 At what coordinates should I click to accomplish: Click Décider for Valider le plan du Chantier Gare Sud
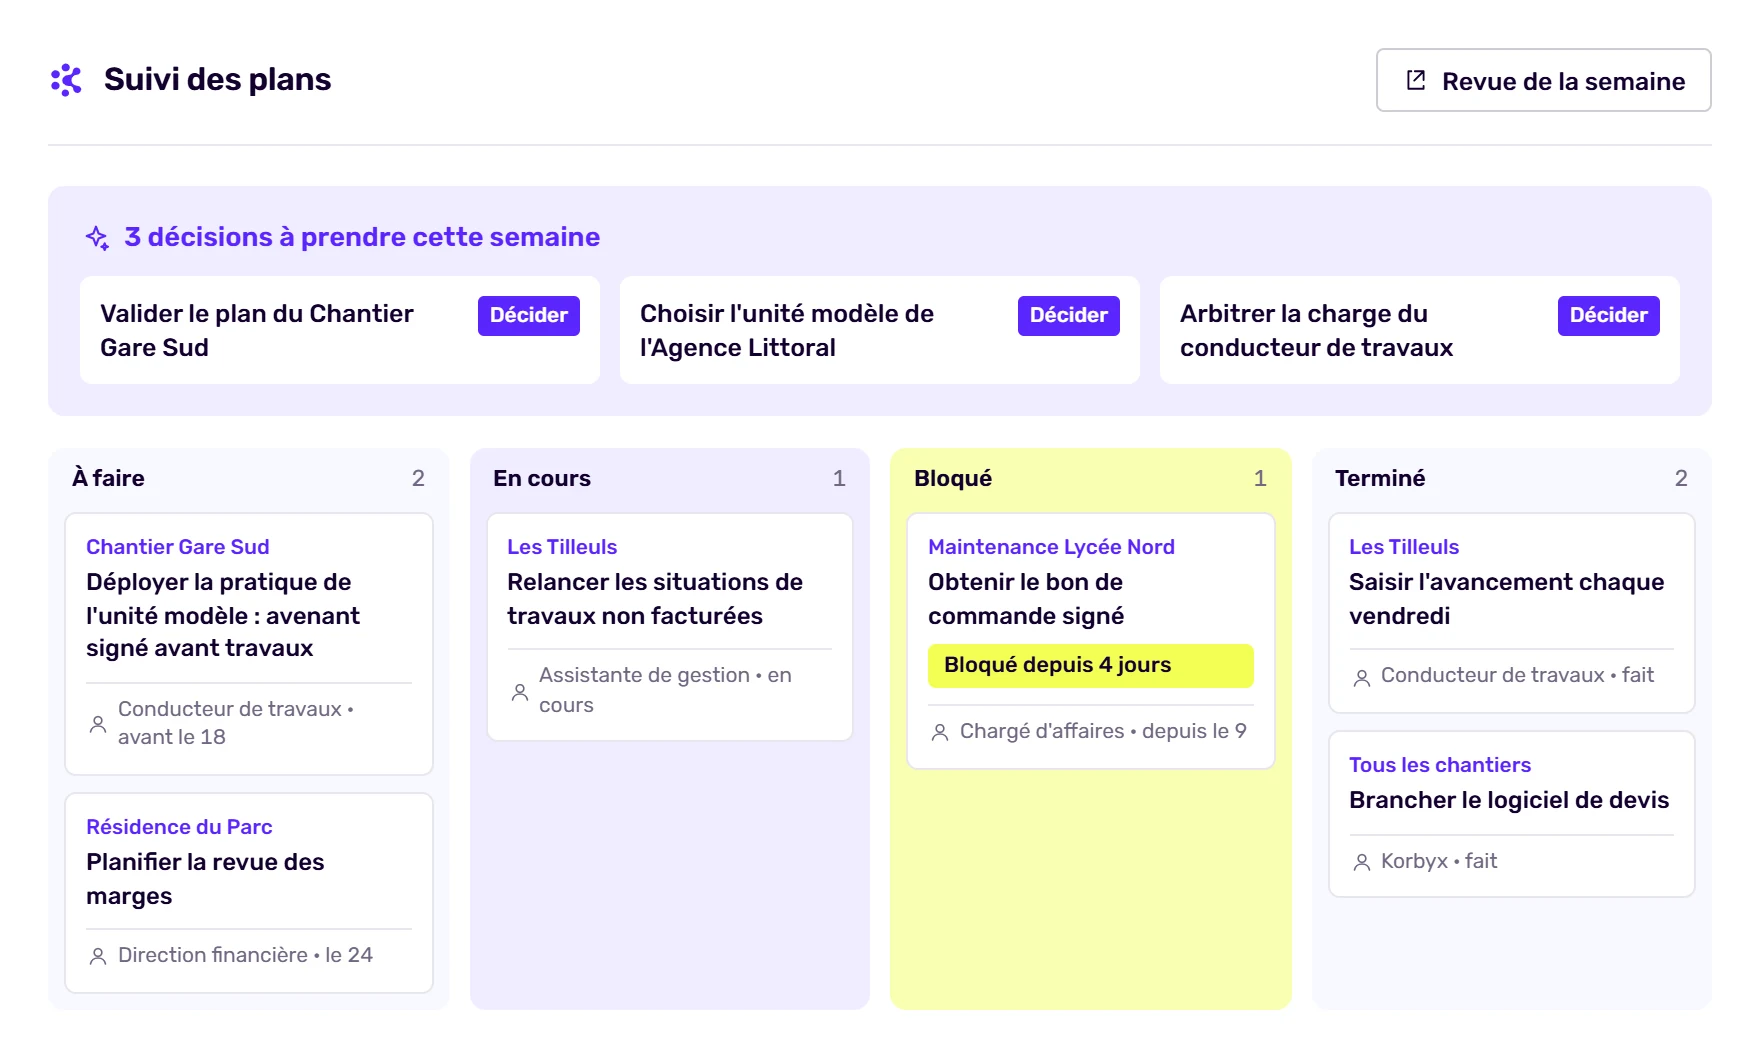[529, 316]
